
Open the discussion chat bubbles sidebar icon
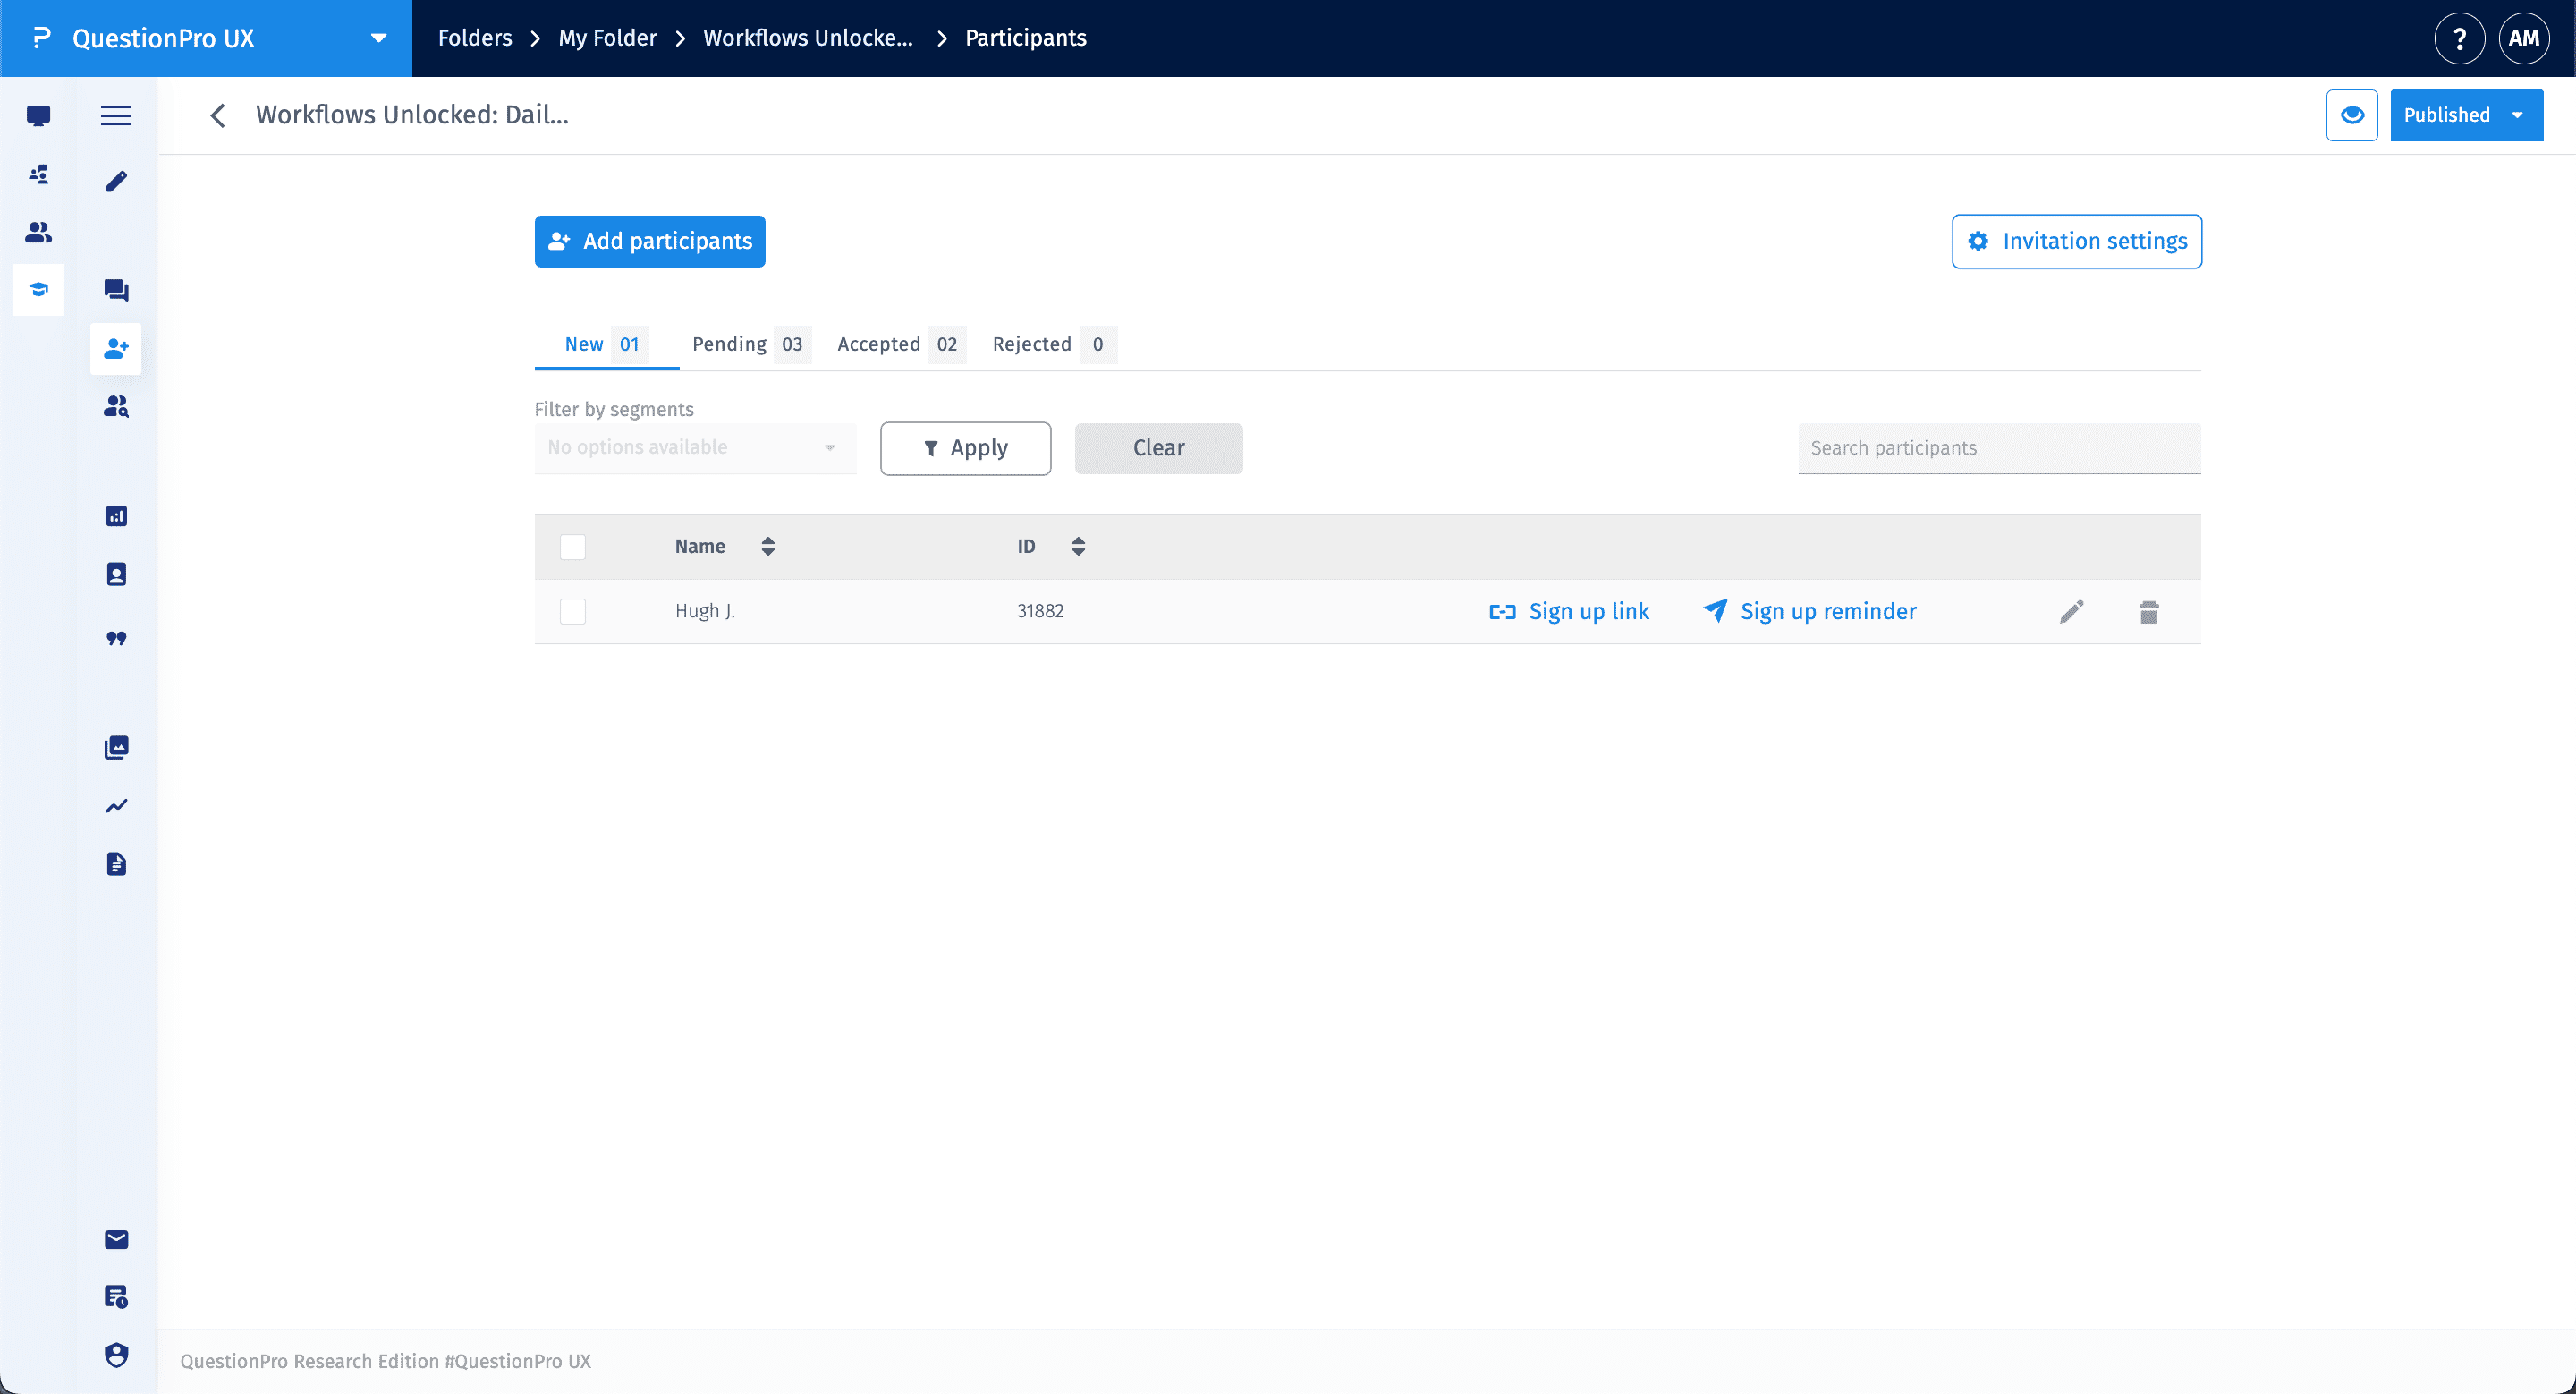pos(116,290)
